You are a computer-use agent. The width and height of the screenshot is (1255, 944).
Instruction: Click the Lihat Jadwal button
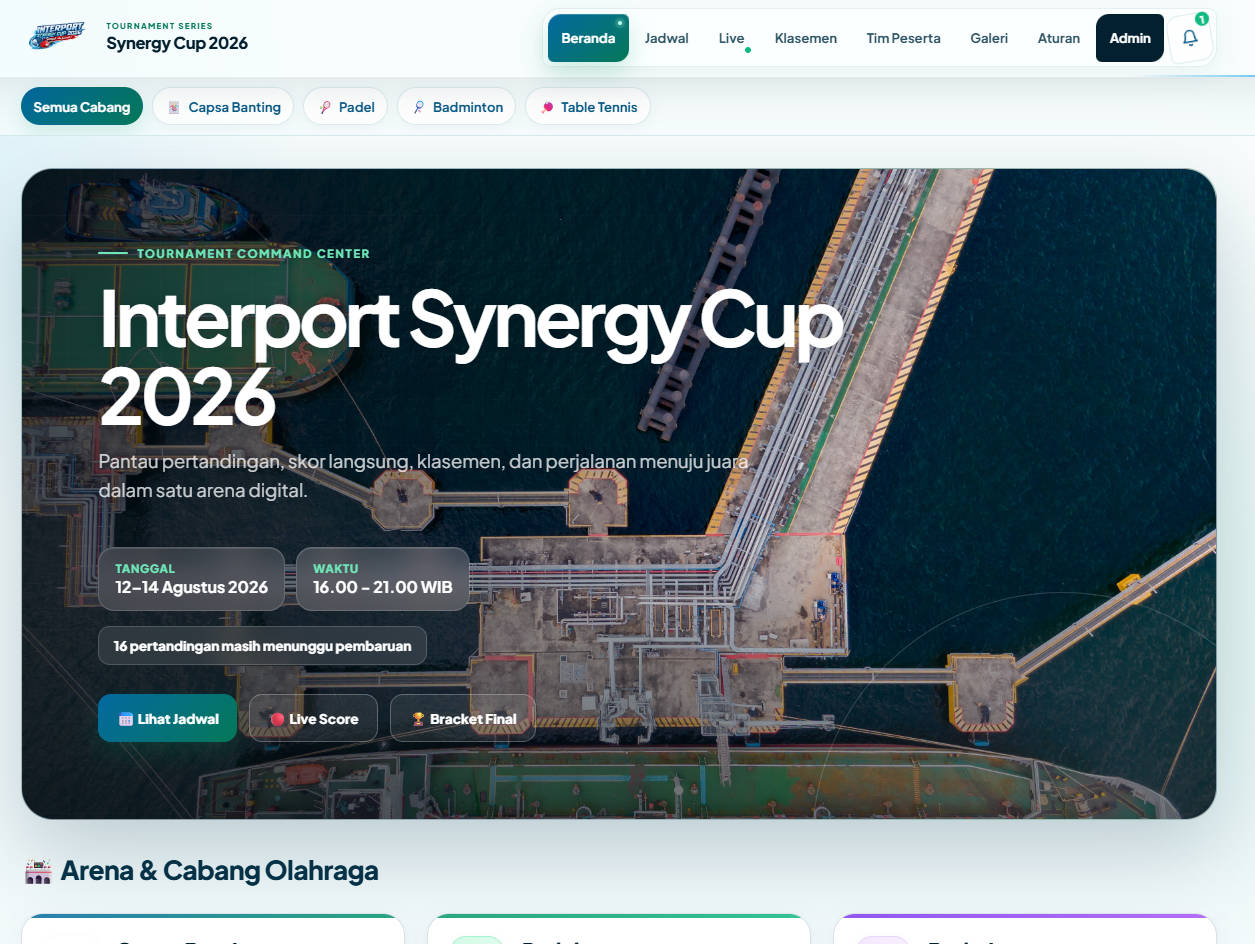point(167,718)
